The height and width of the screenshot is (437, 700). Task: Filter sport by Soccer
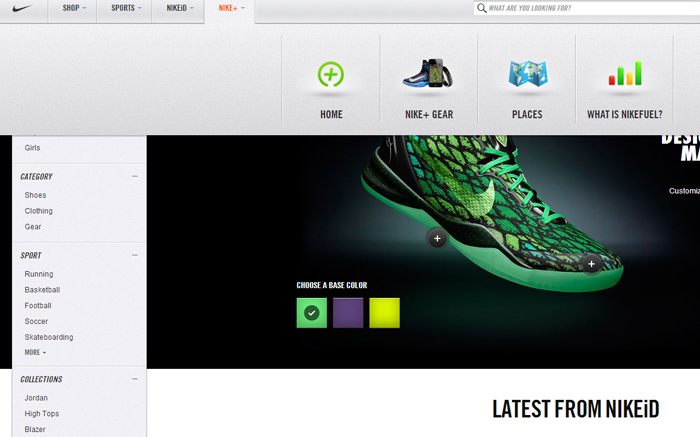(x=36, y=321)
